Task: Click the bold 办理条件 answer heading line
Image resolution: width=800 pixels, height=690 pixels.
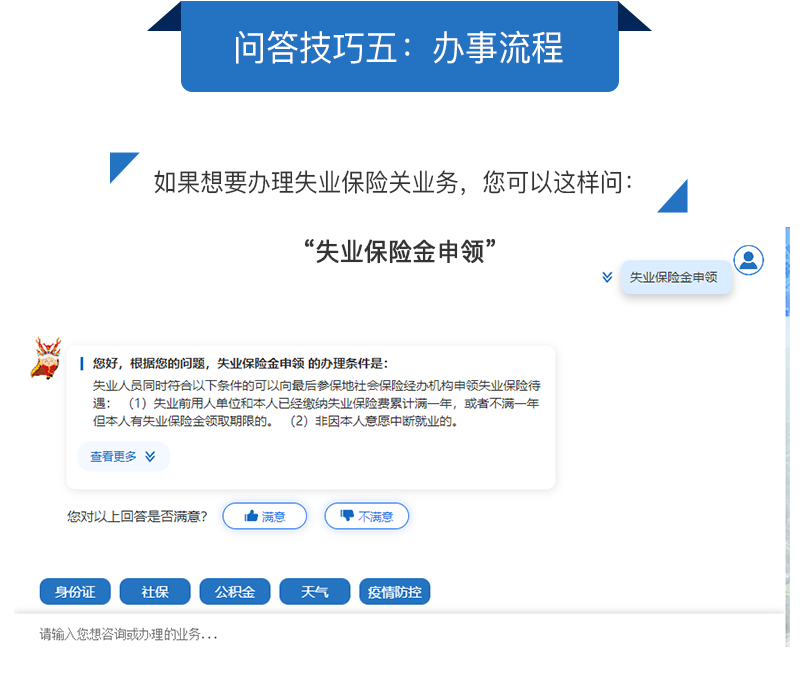Action: [x=240, y=363]
